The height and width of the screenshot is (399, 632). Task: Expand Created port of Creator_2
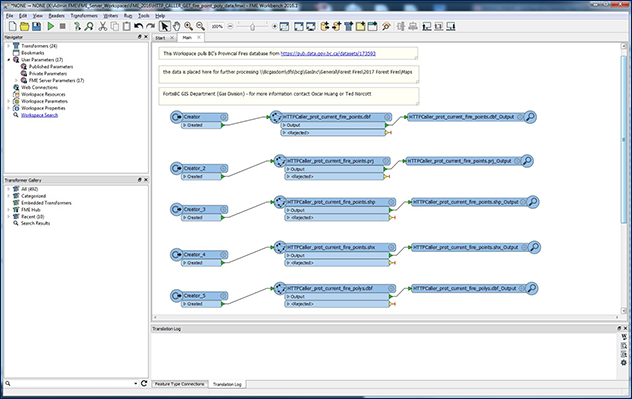pos(185,177)
